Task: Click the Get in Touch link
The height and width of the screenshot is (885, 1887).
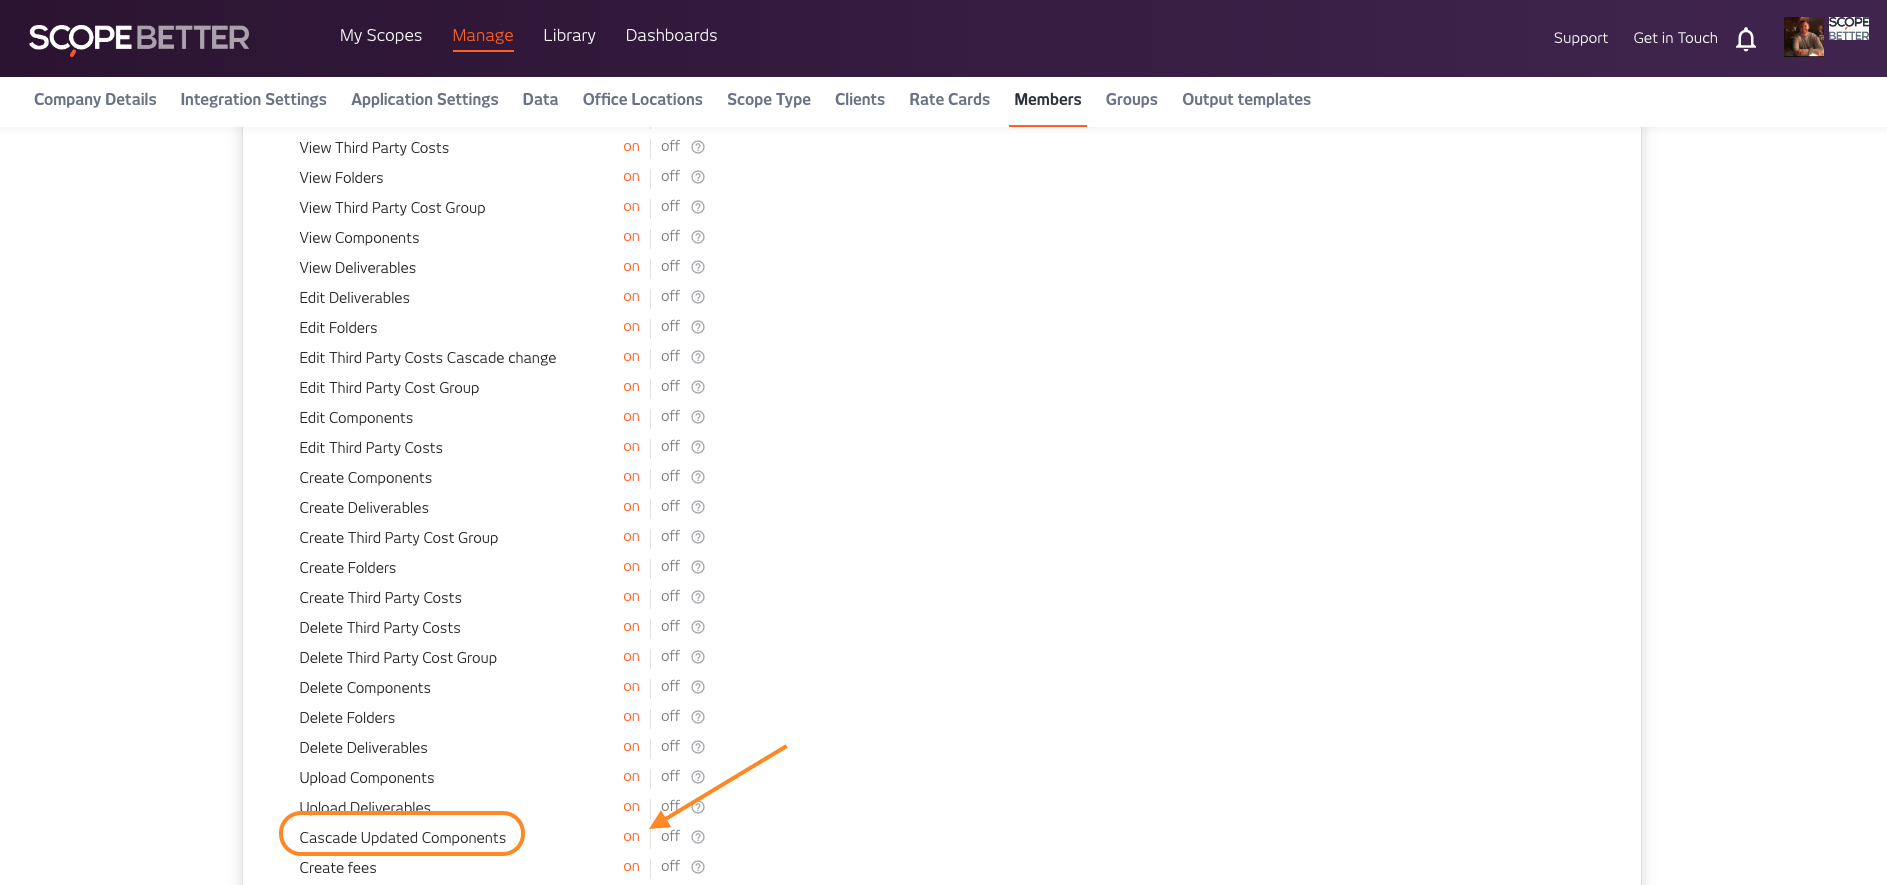Action: (1675, 38)
